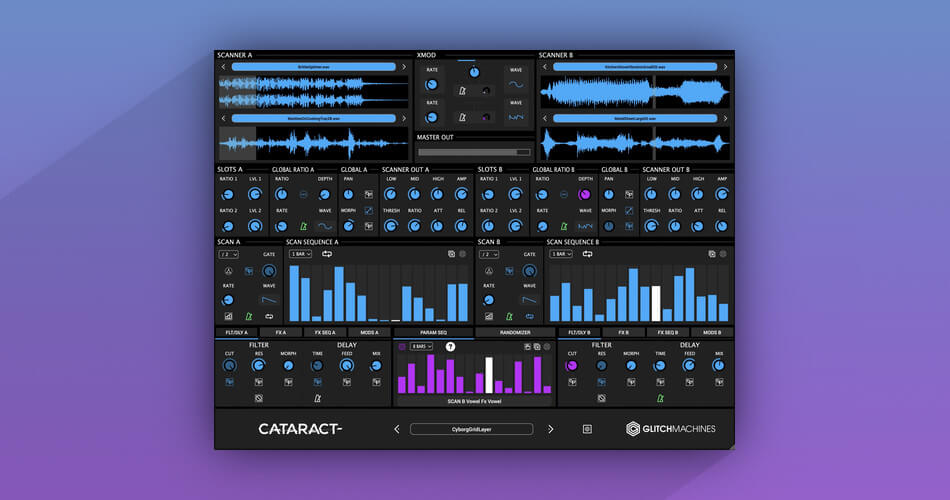Screen dimensions: 950x500
Task: Select the Global Ratio A wave shape
Action: [x=325, y=227]
